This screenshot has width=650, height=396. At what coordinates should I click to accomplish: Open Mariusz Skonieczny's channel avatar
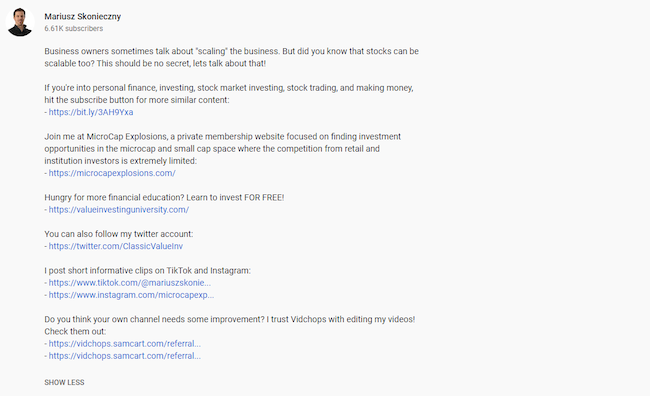(20, 22)
